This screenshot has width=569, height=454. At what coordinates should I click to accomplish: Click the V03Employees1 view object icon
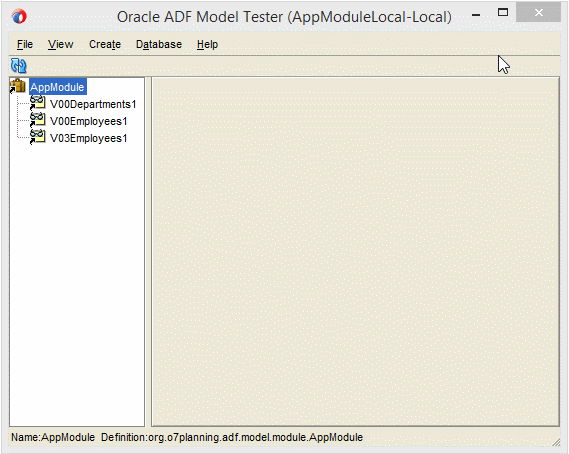37,137
